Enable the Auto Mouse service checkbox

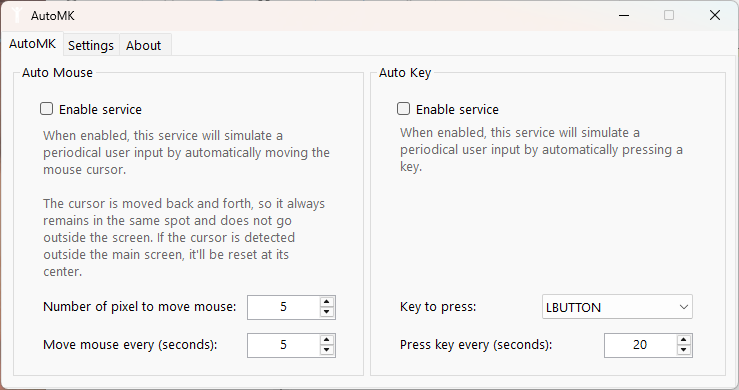point(47,109)
